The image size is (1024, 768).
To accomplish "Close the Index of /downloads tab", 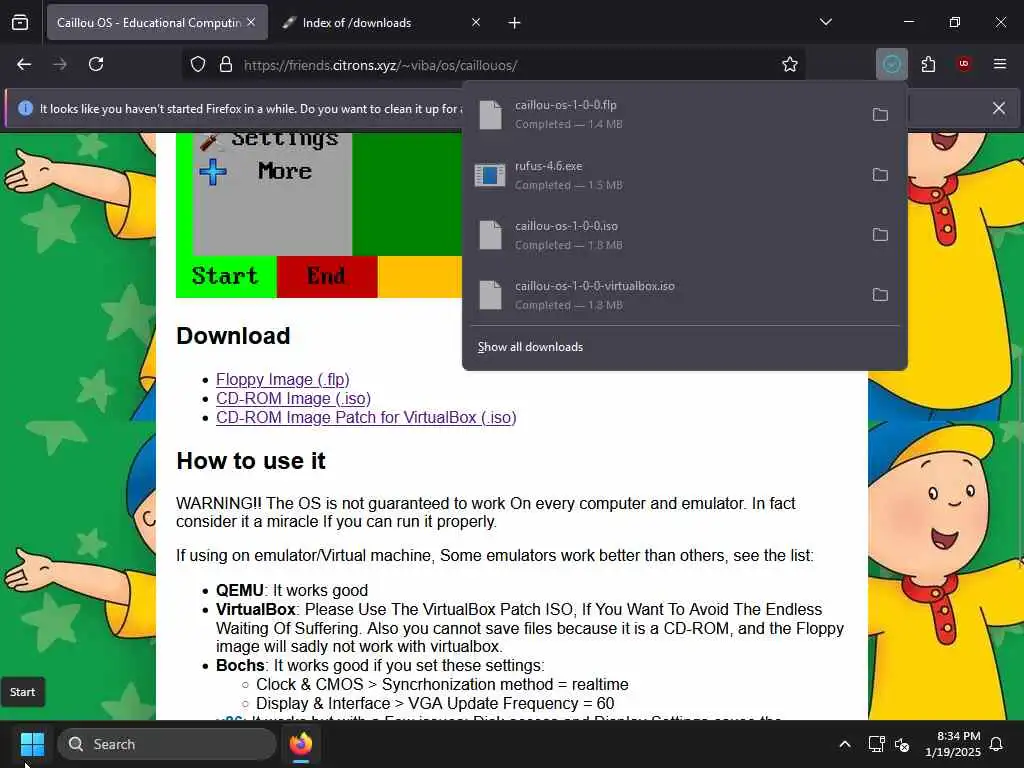I will pyautogui.click(x=476, y=22).
